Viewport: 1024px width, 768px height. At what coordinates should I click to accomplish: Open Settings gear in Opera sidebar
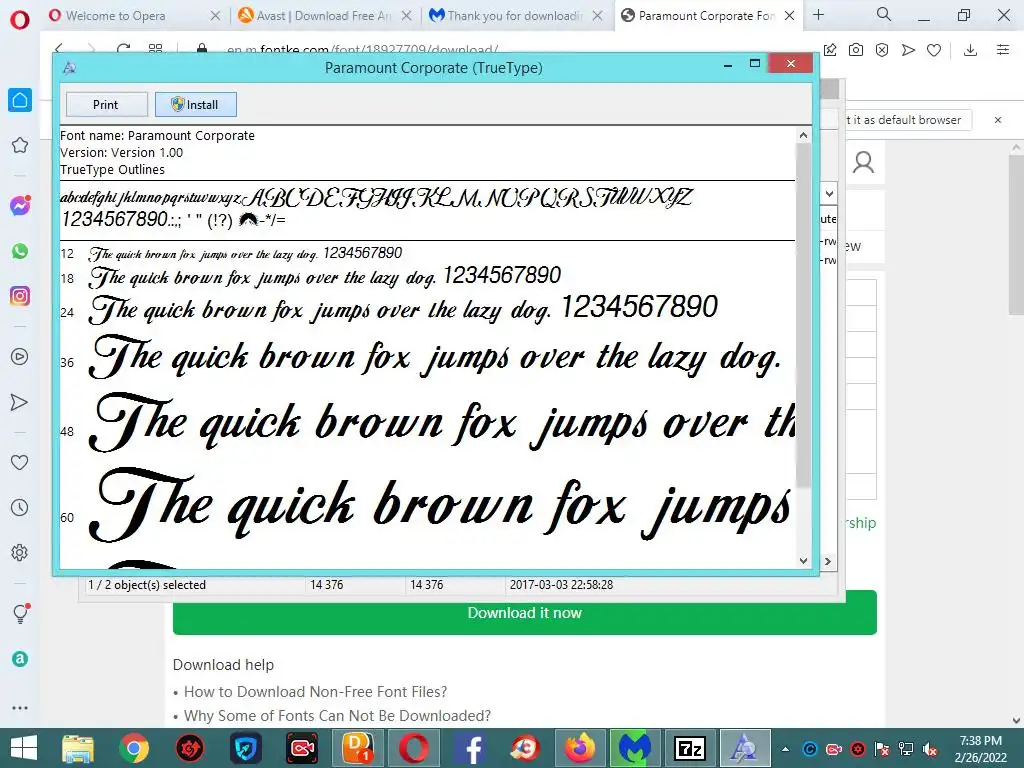click(20, 552)
